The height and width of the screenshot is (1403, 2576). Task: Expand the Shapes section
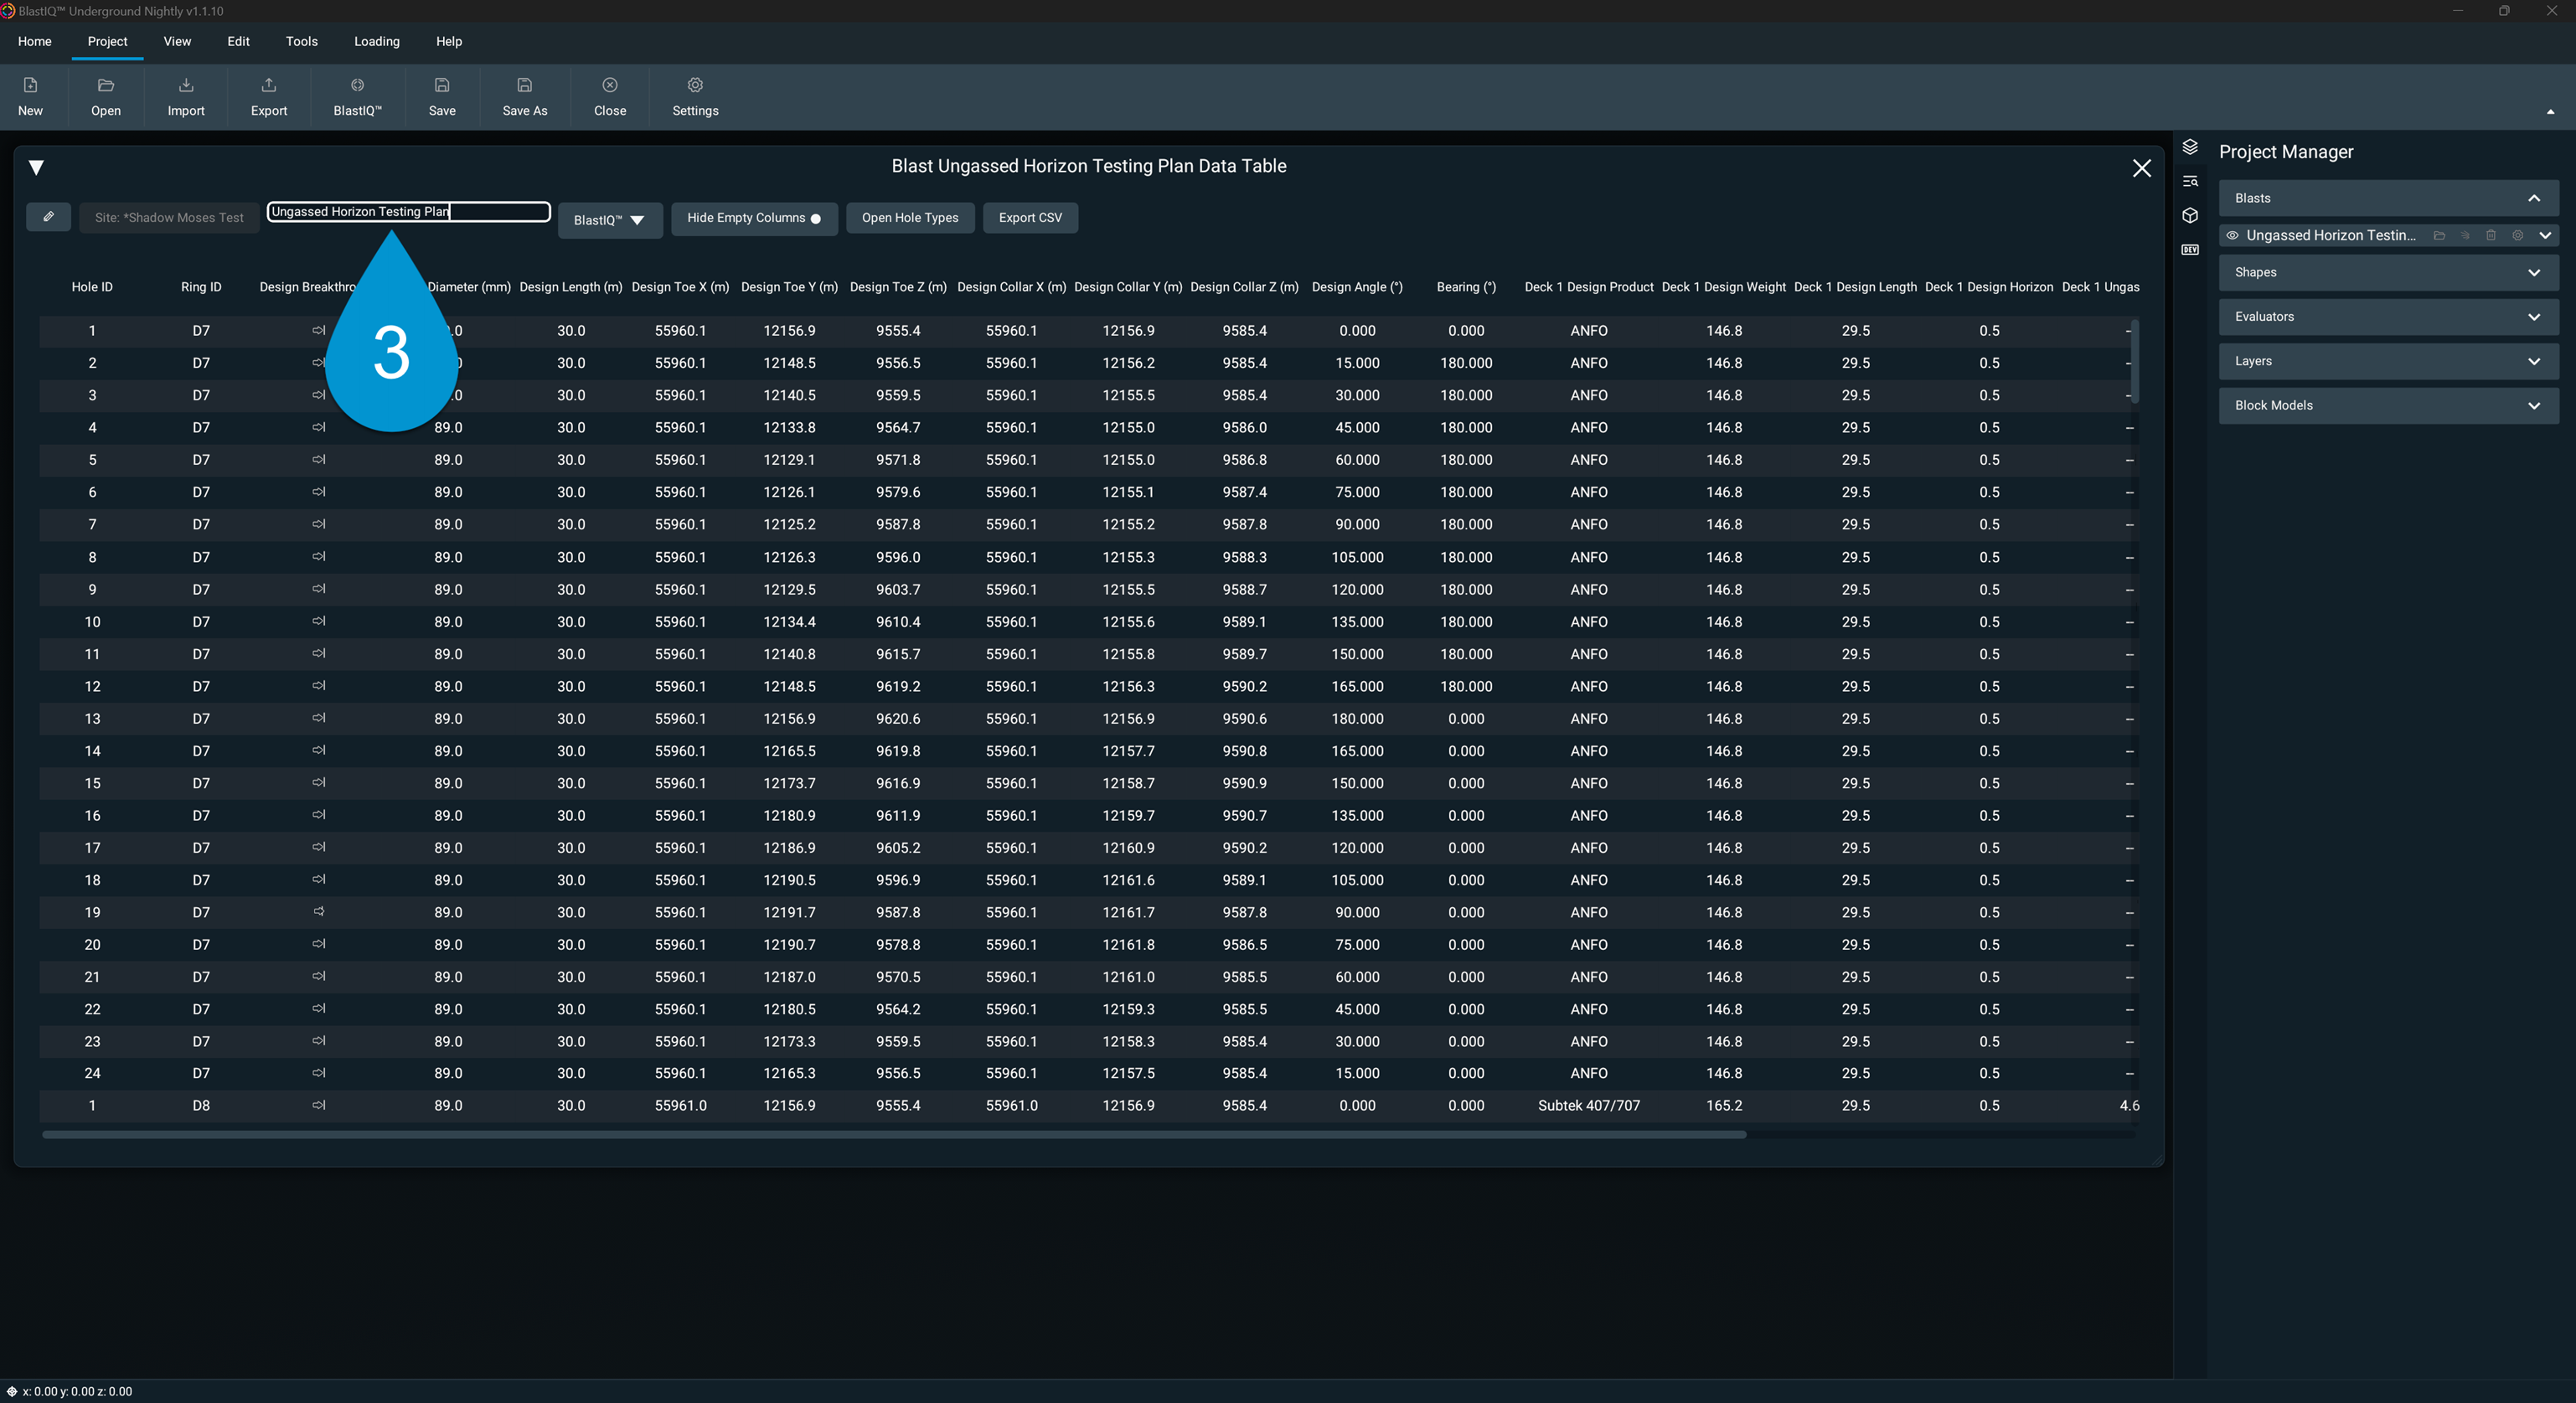coord(2534,272)
